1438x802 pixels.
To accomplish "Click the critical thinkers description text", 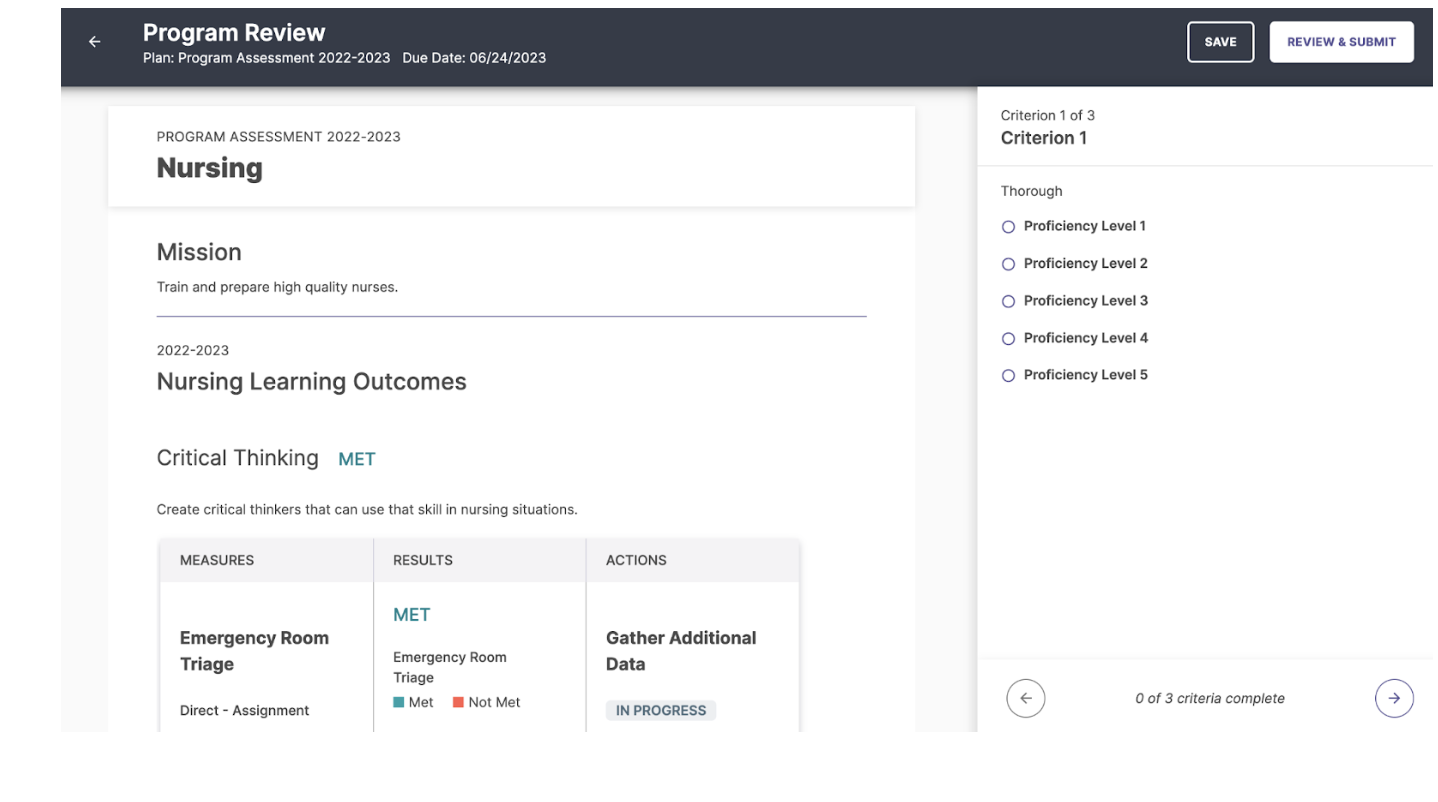I will click(x=366, y=509).
